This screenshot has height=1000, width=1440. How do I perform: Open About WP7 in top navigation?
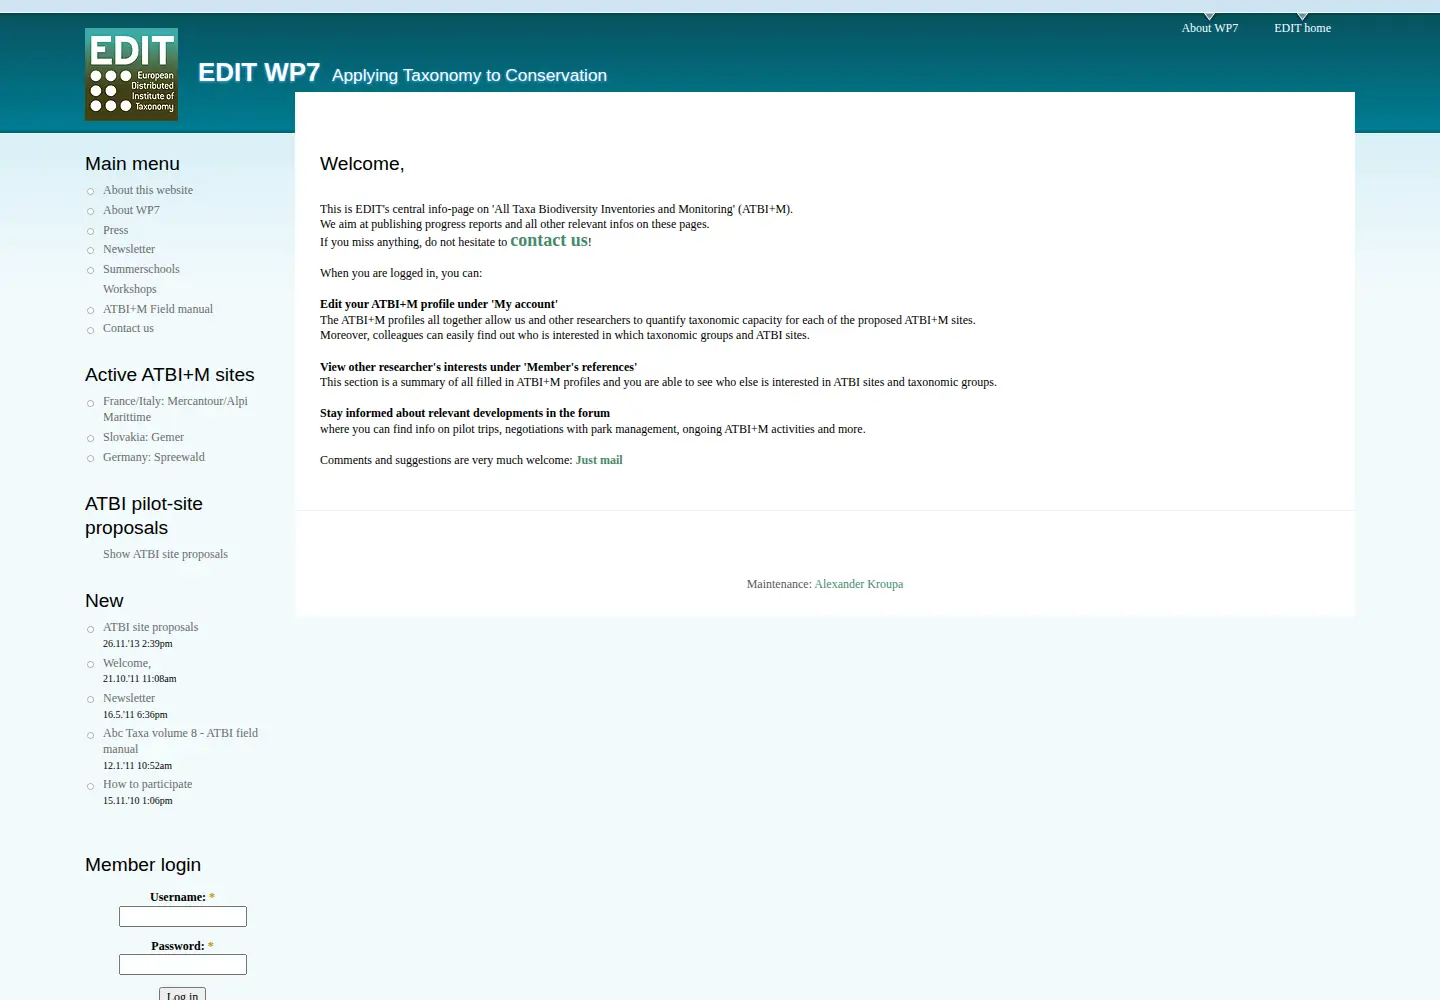[x=1209, y=28]
